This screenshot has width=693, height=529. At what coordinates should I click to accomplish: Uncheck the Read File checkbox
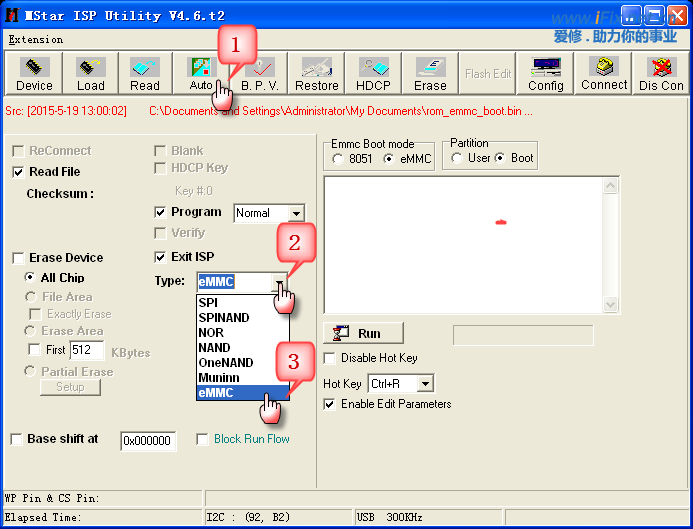pos(18,172)
